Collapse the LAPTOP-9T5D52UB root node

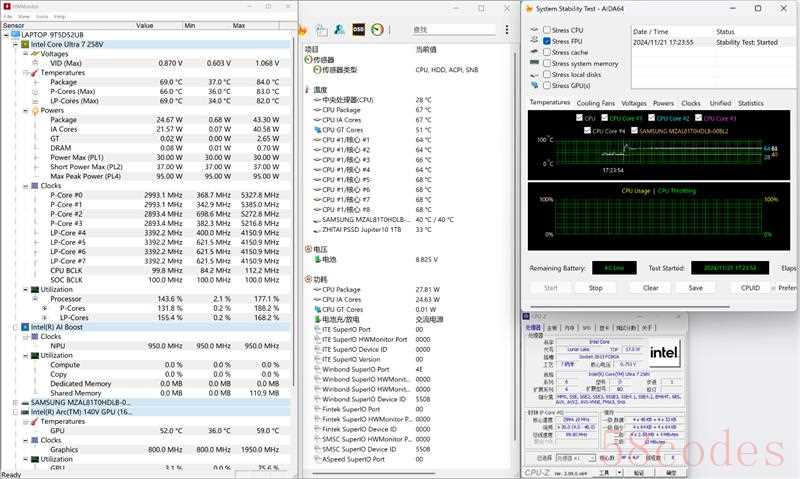click(x=5, y=34)
